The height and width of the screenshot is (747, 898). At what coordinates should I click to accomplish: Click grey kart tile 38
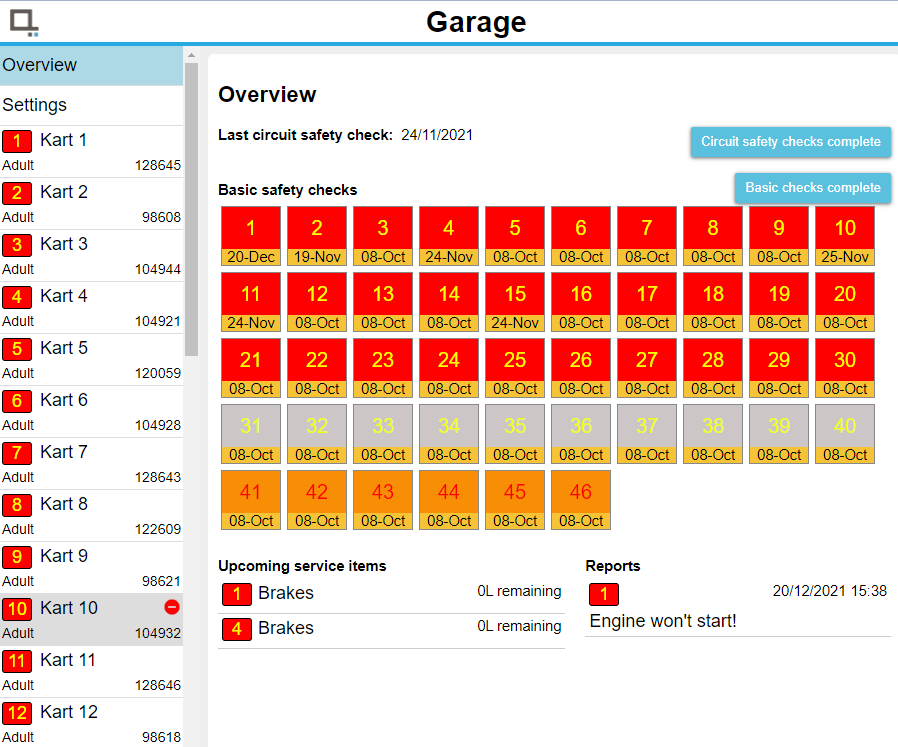(x=712, y=434)
